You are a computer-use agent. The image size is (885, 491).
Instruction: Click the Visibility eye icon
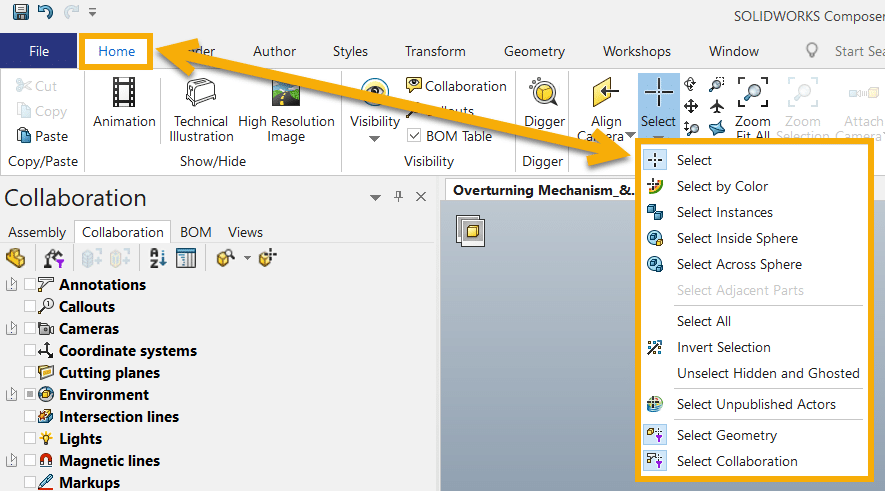(375, 93)
